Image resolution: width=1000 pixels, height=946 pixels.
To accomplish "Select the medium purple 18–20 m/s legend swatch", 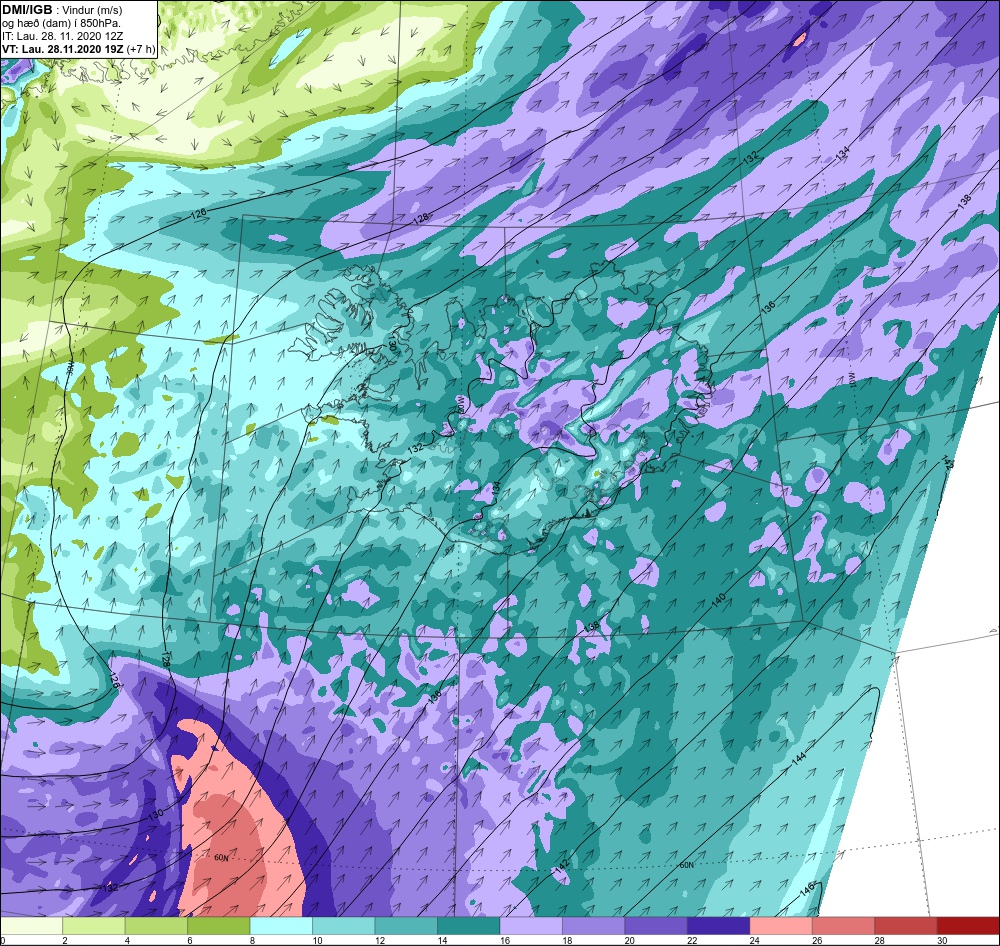I will 594,926.
